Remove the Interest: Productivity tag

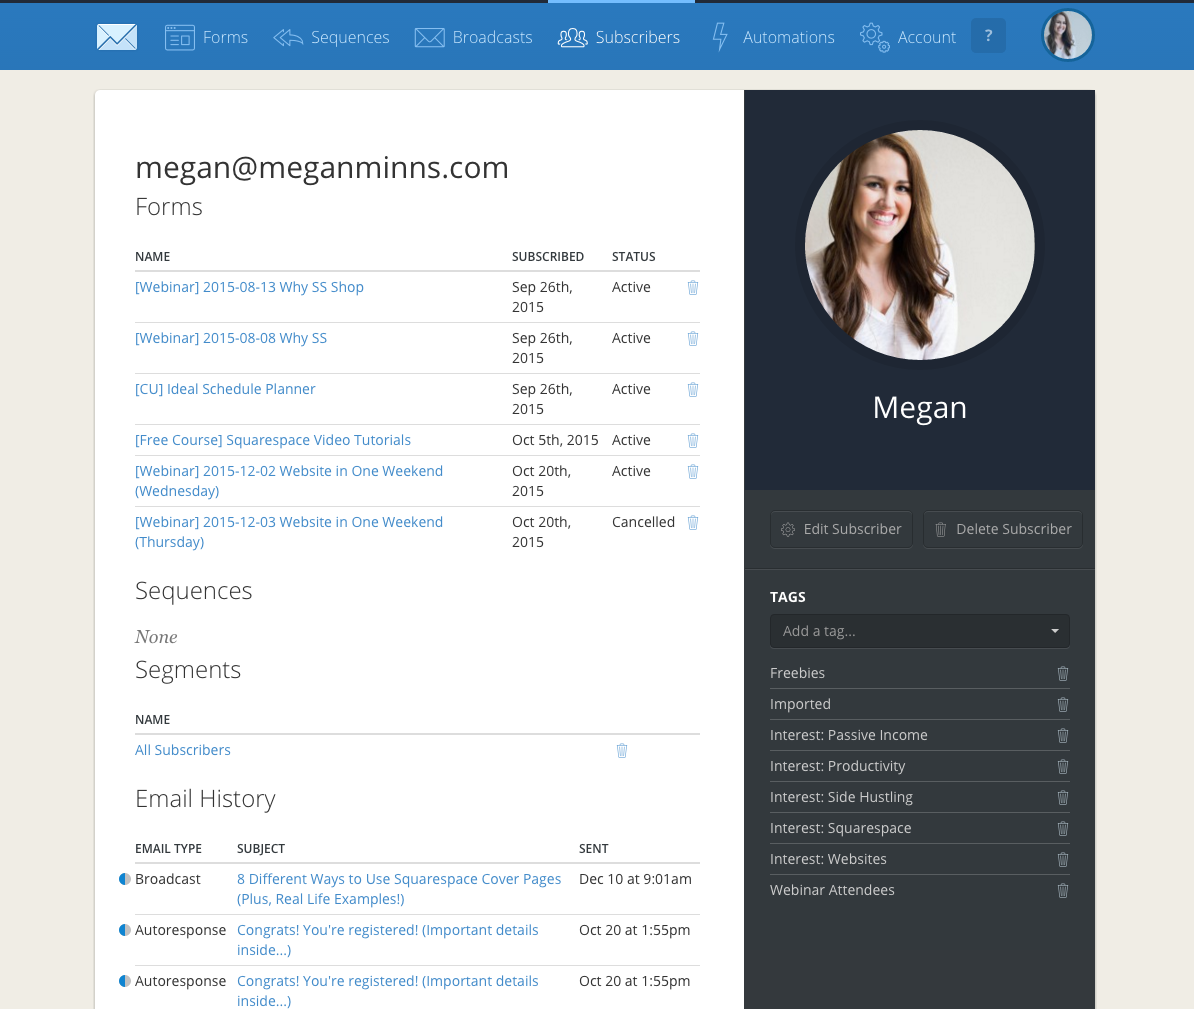tap(1063, 766)
